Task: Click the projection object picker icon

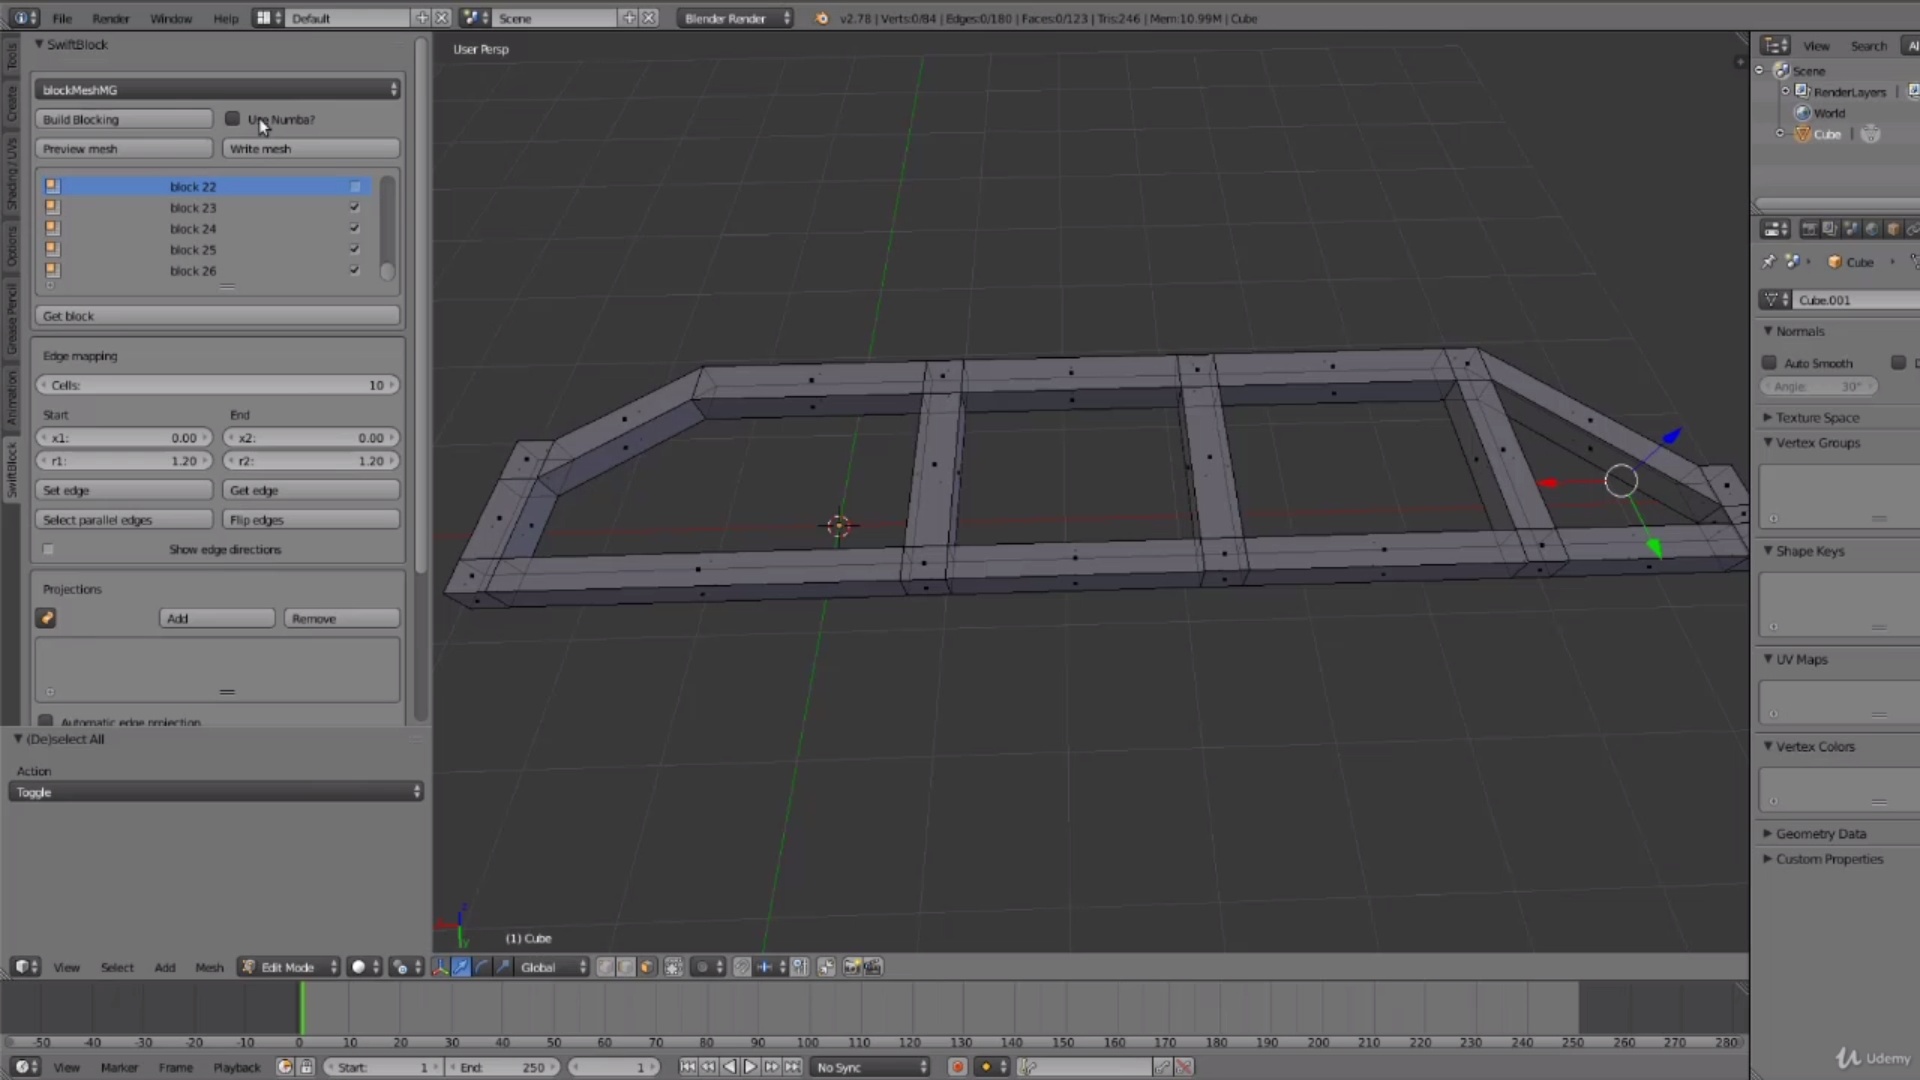Action: (46, 618)
